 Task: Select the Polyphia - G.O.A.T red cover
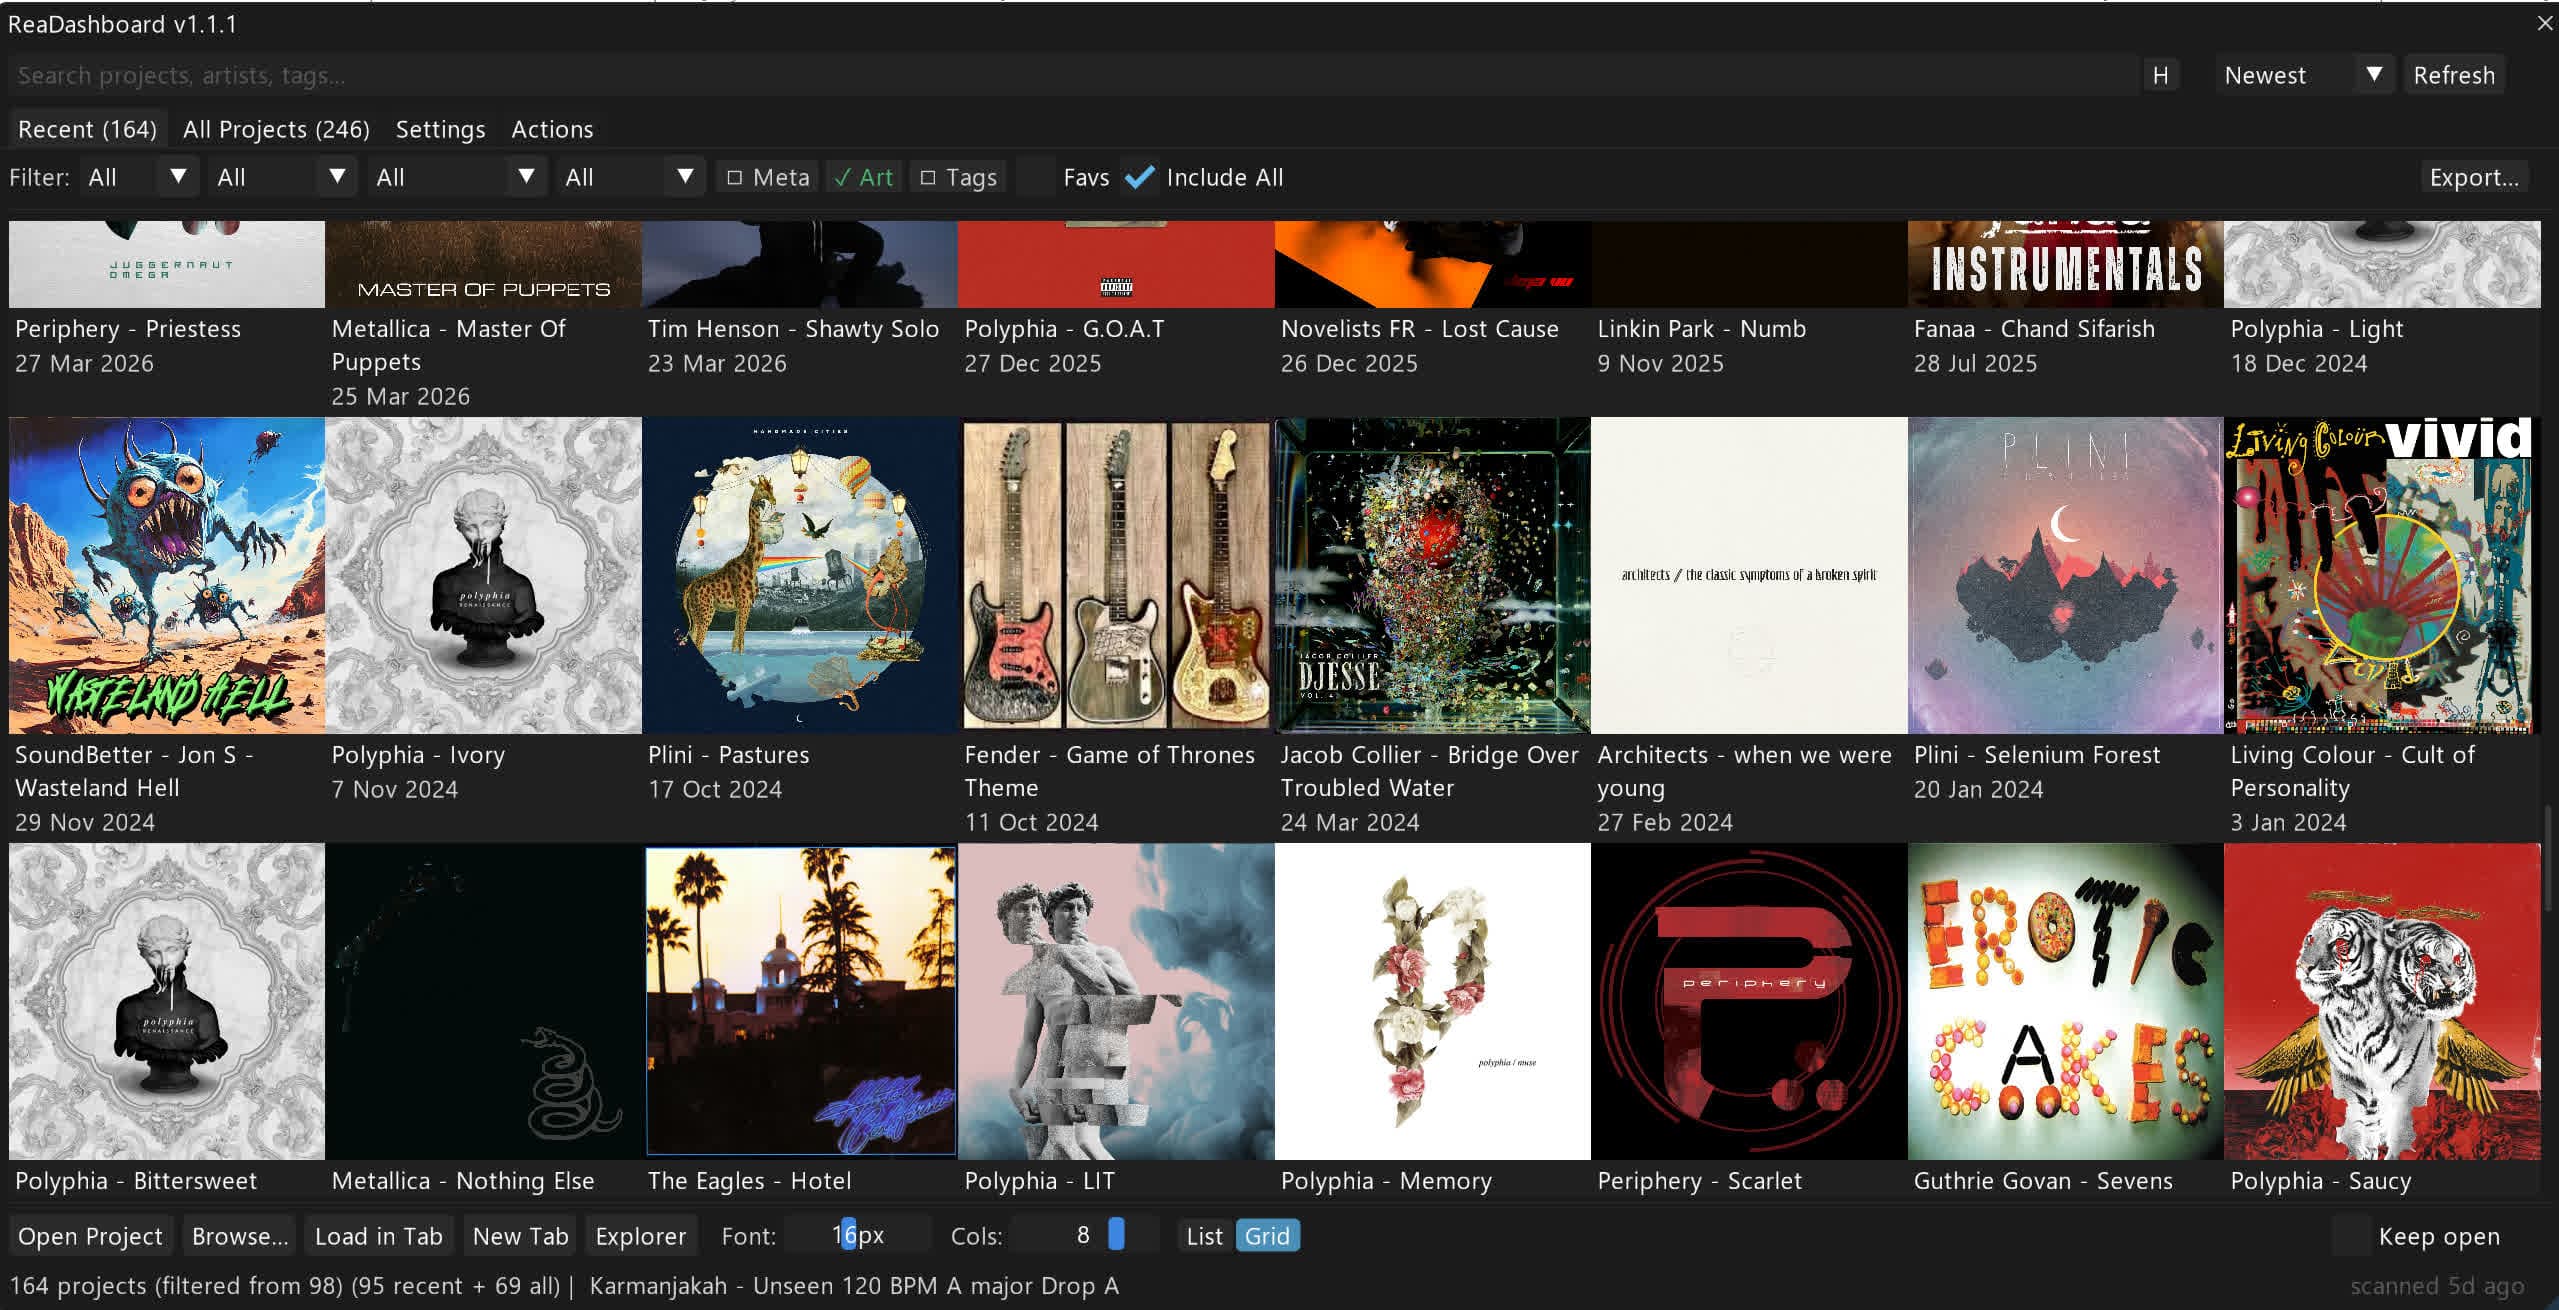click(x=1116, y=264)
